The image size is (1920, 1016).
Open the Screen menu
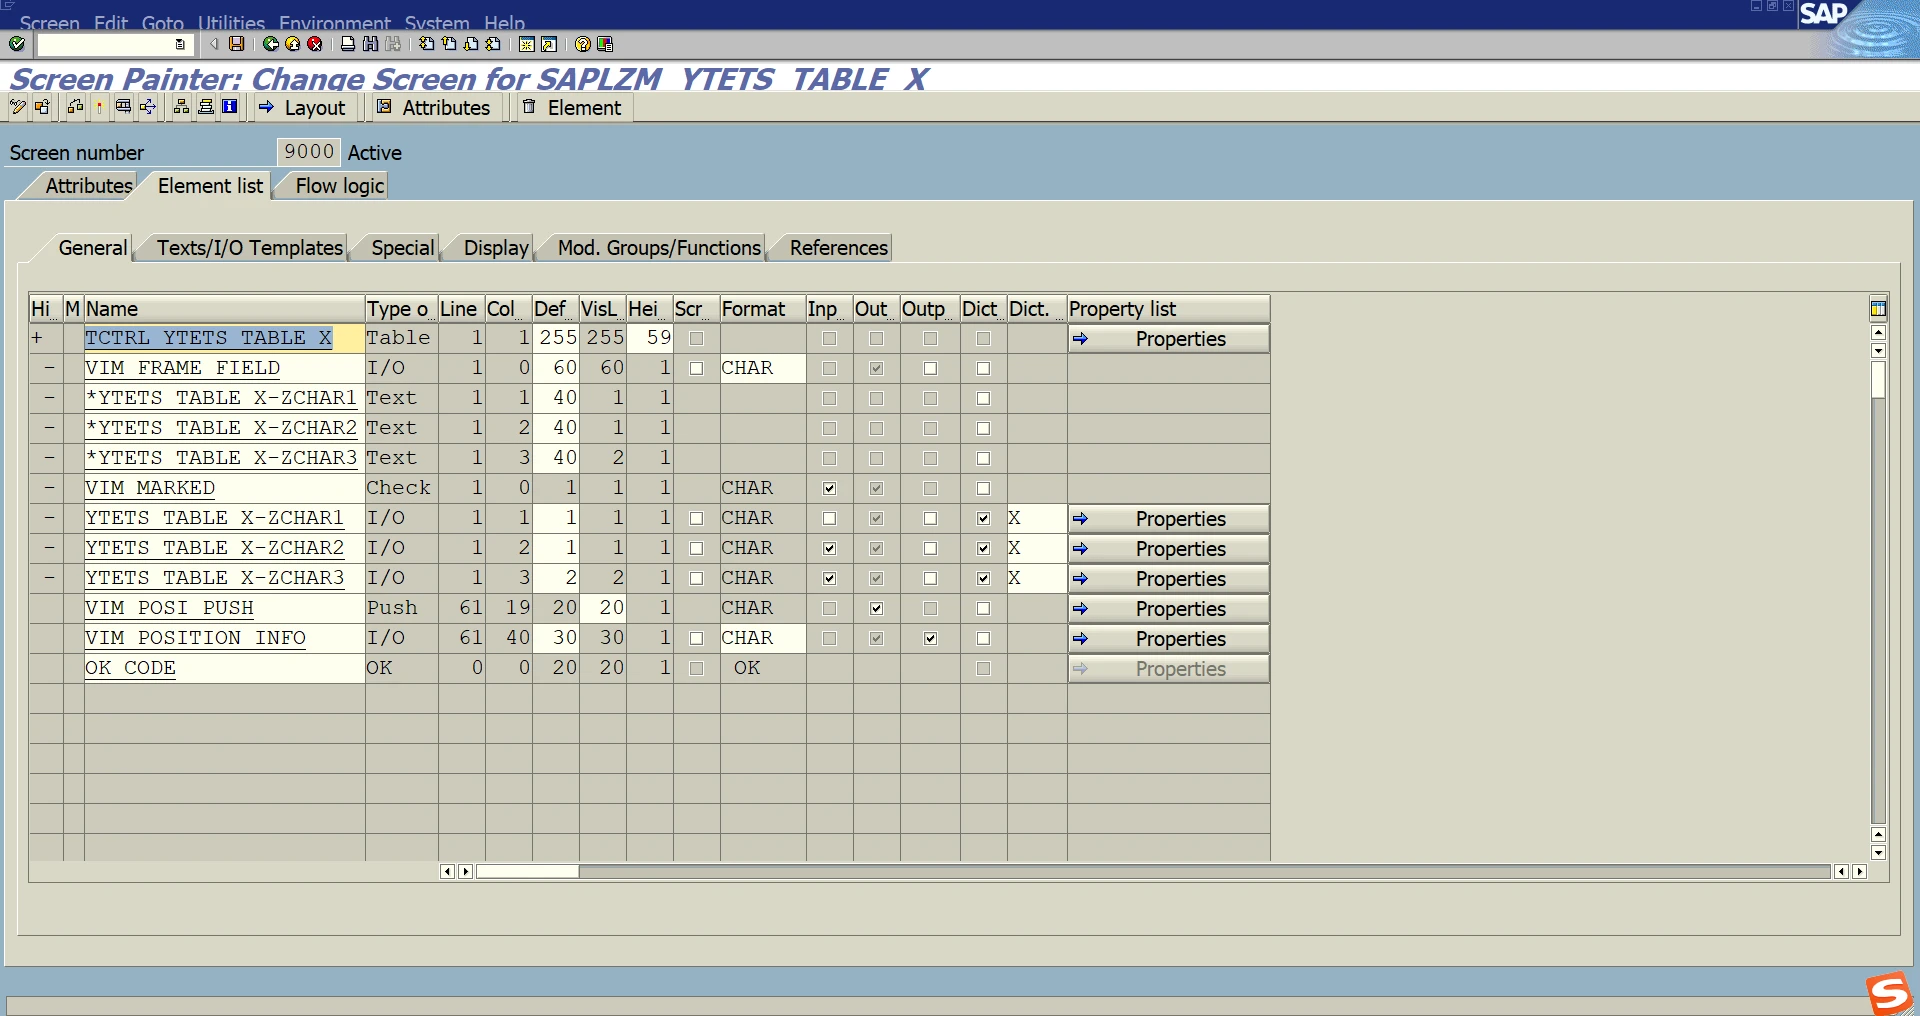pyautogui.click(x=49, y=22)
